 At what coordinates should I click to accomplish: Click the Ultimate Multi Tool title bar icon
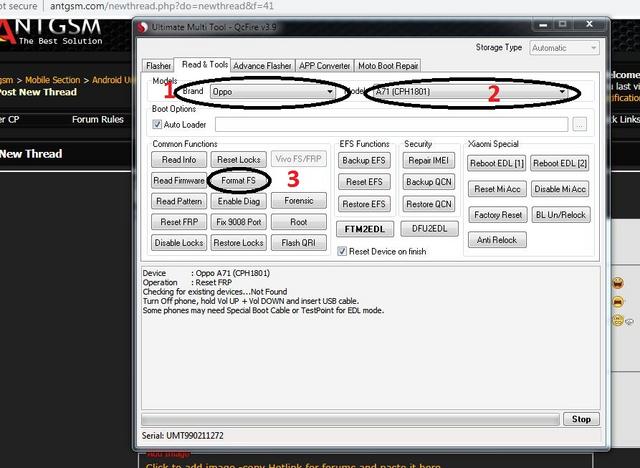point(142,27)
